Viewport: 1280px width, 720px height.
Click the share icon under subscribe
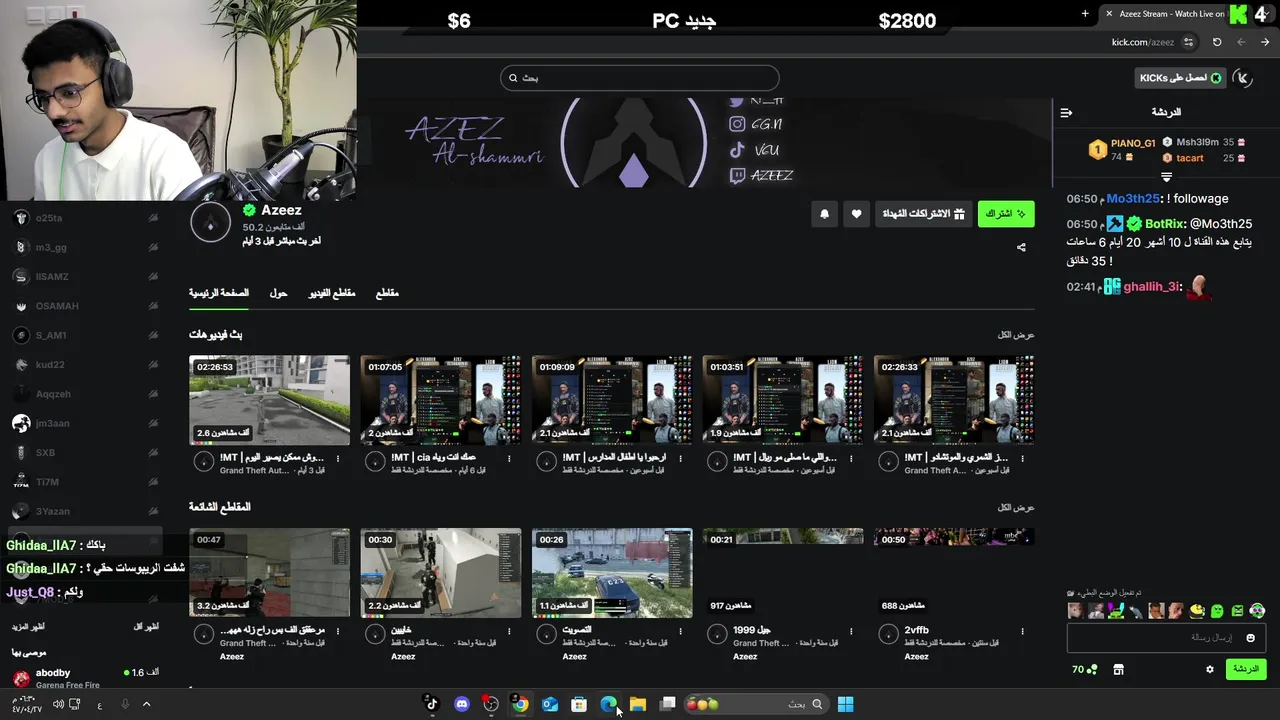pos(1021,247)
